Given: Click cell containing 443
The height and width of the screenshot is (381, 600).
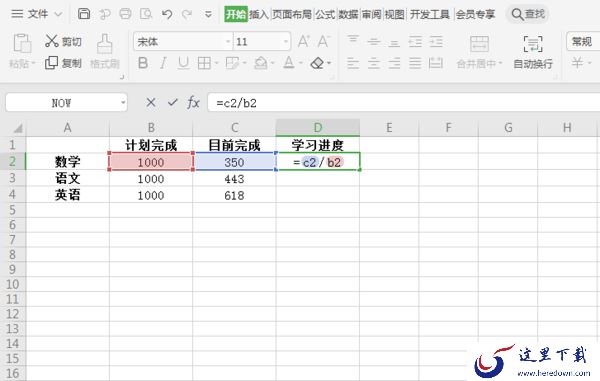Looking at the screenshot, I should pyautogui.click(x=234, y=179).
